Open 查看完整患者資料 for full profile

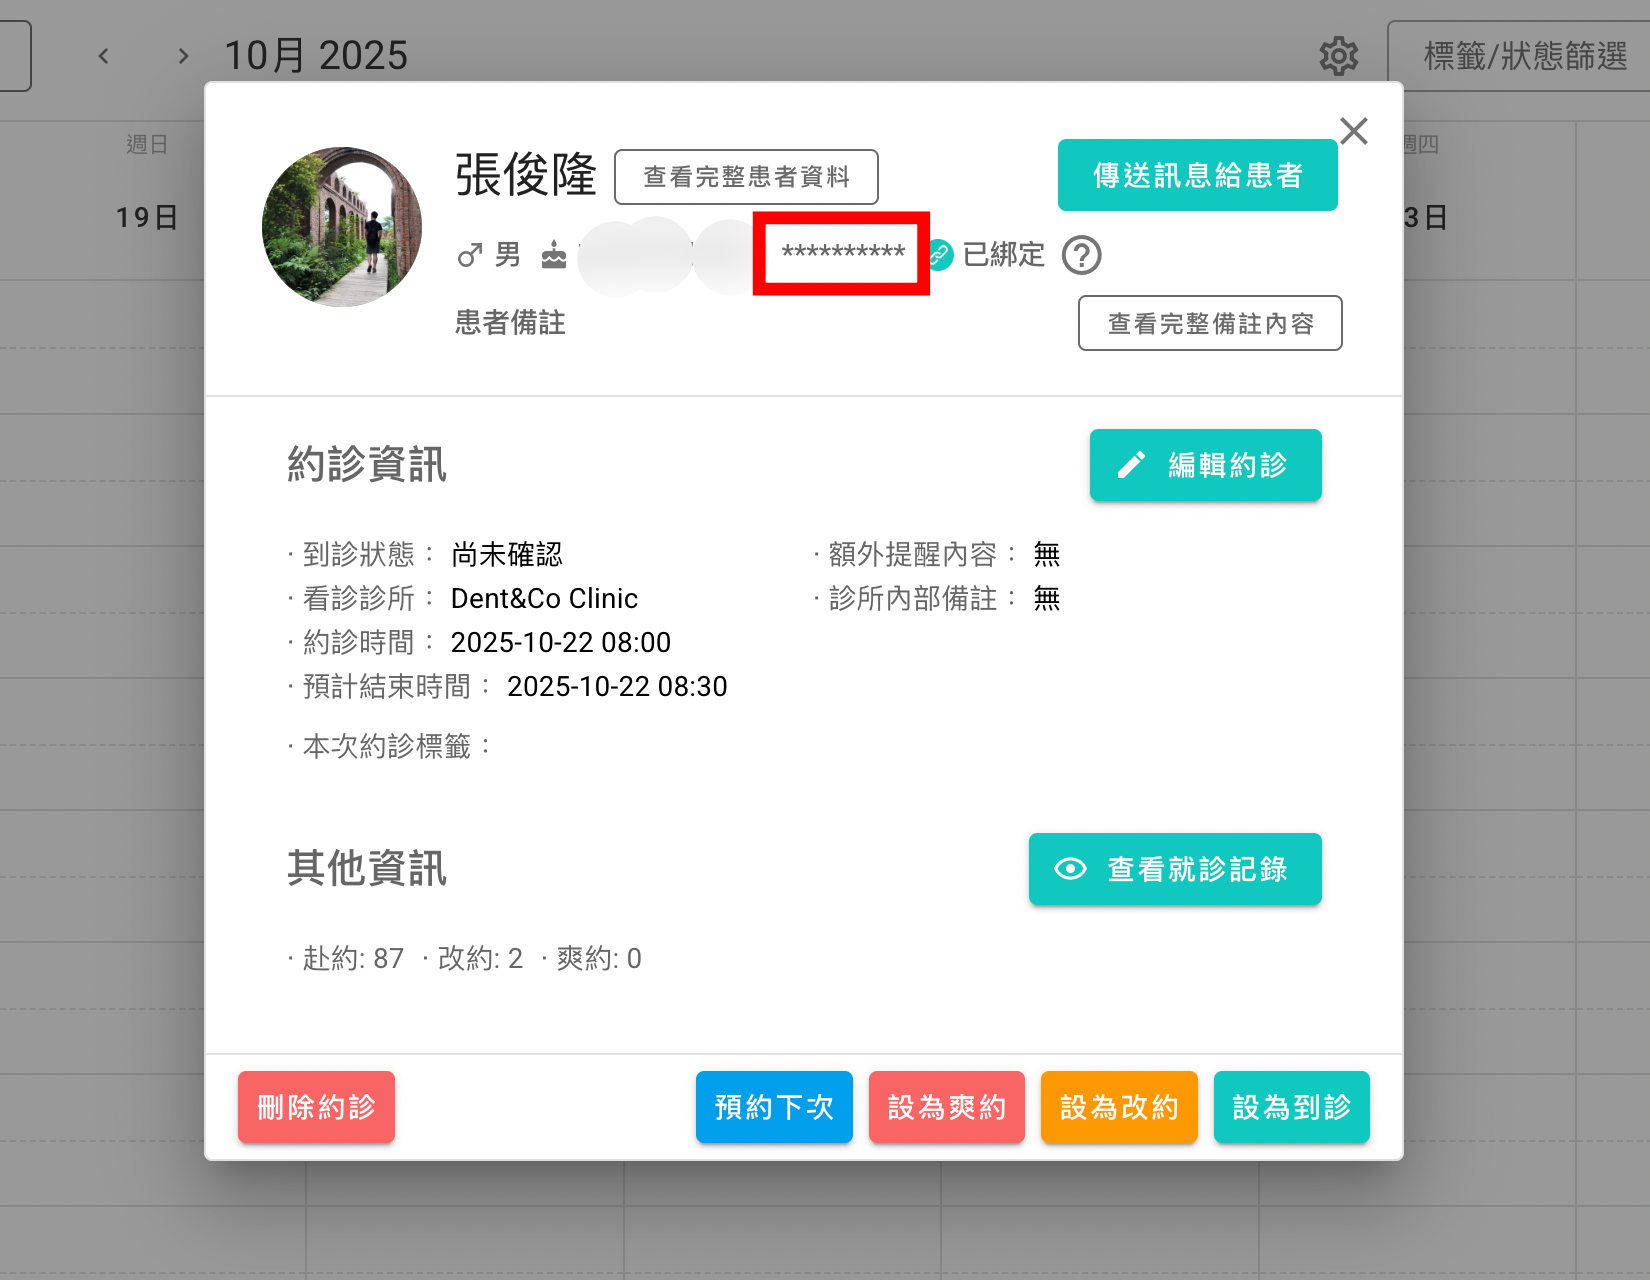coord(747,176)
